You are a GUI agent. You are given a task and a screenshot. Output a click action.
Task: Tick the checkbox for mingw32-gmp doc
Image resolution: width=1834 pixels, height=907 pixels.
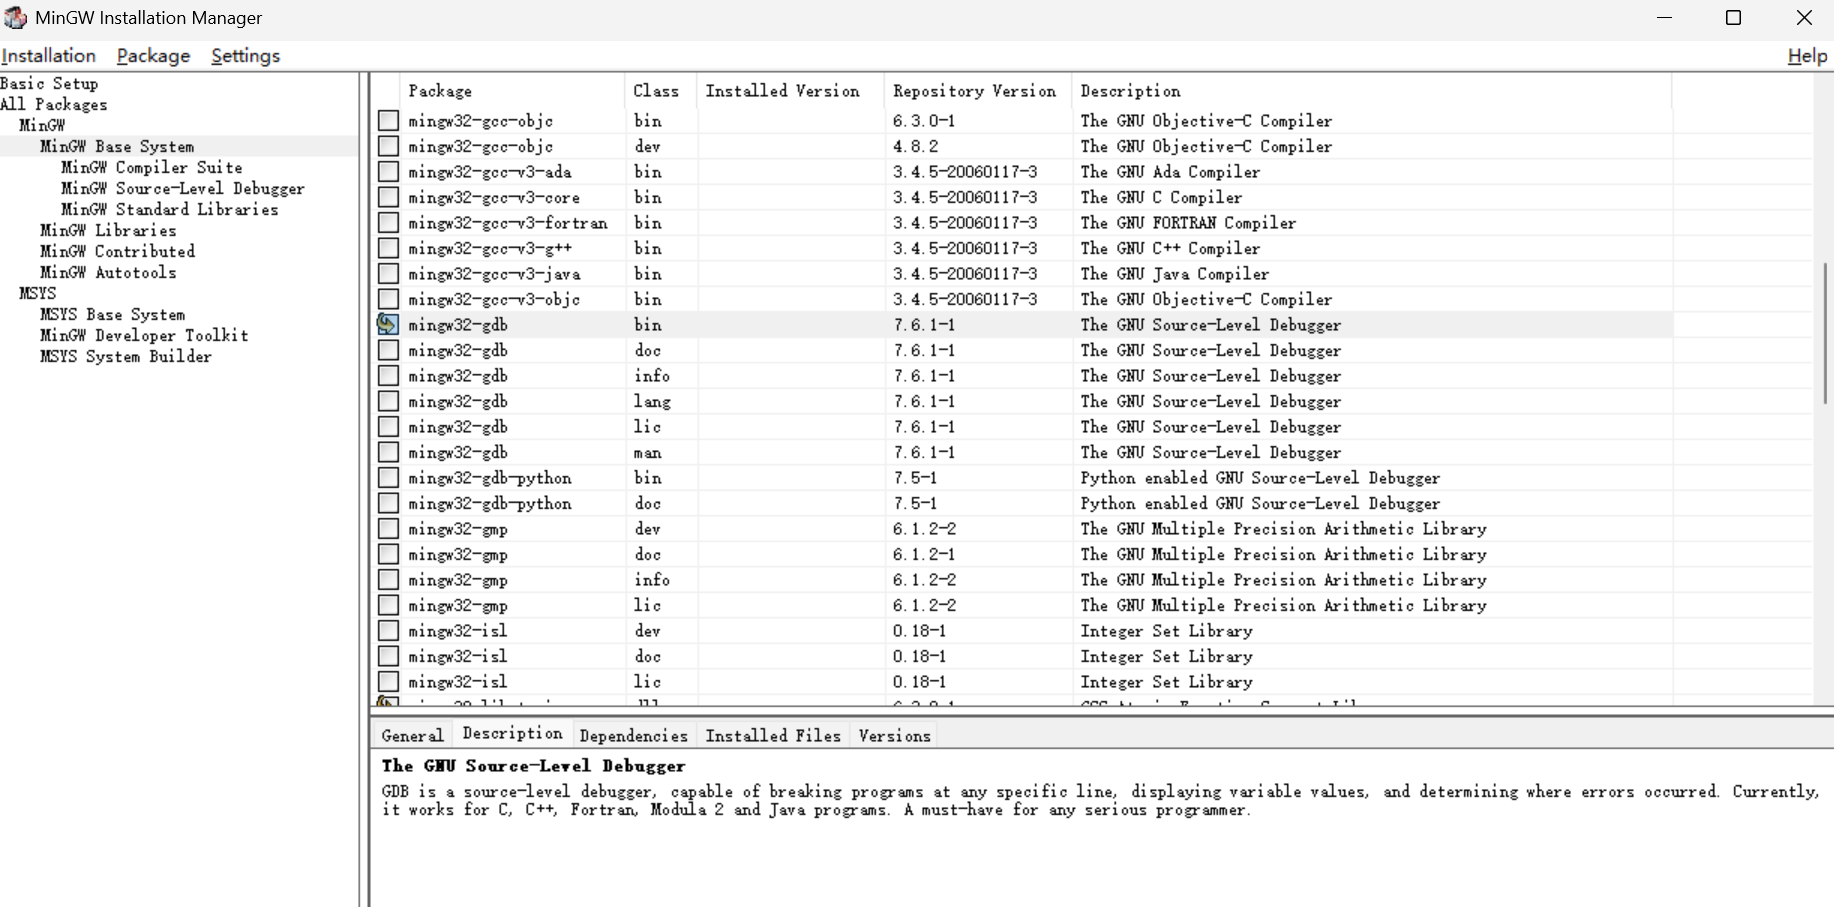coord(388,554)
